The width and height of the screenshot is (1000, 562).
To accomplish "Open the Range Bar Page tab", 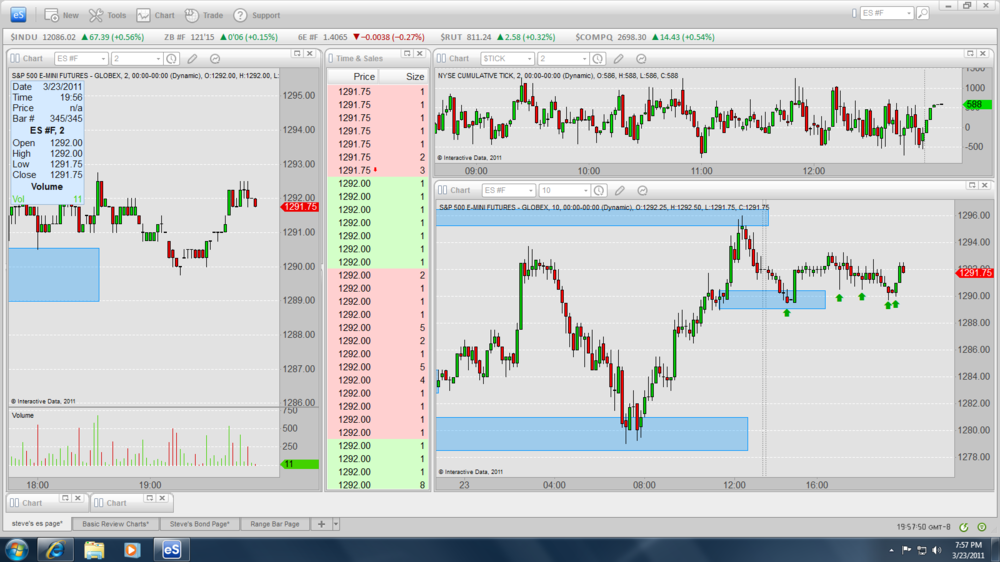I will (x=275, y=524).
